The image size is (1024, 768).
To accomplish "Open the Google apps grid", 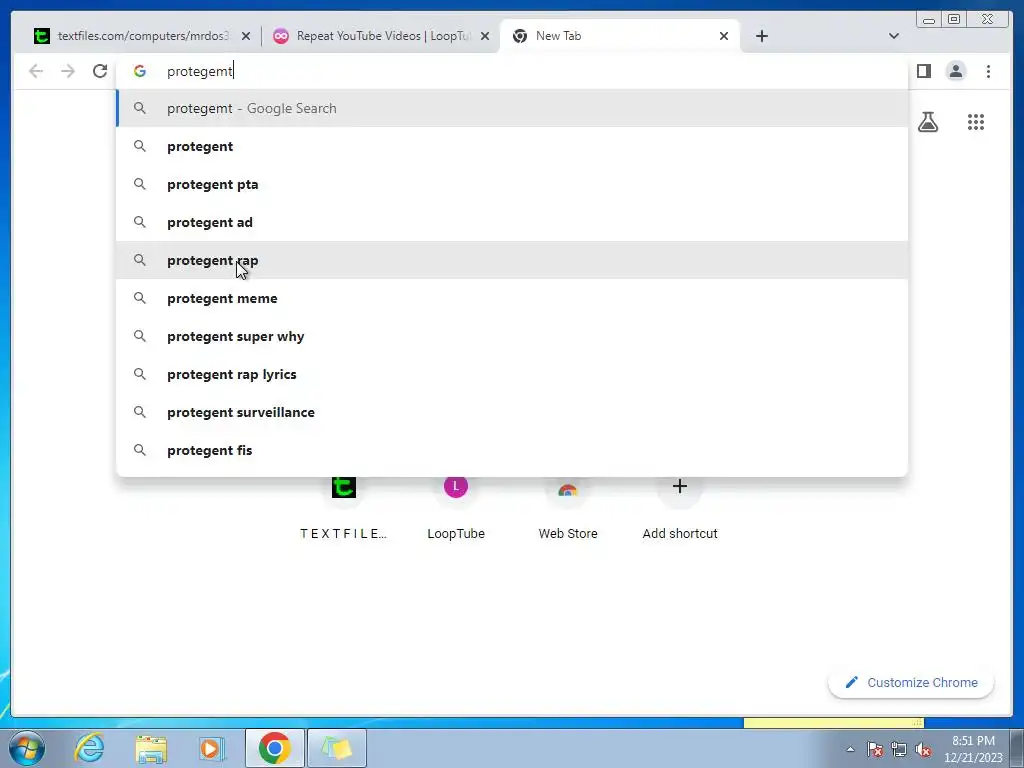I will click(x=976, y=122).
